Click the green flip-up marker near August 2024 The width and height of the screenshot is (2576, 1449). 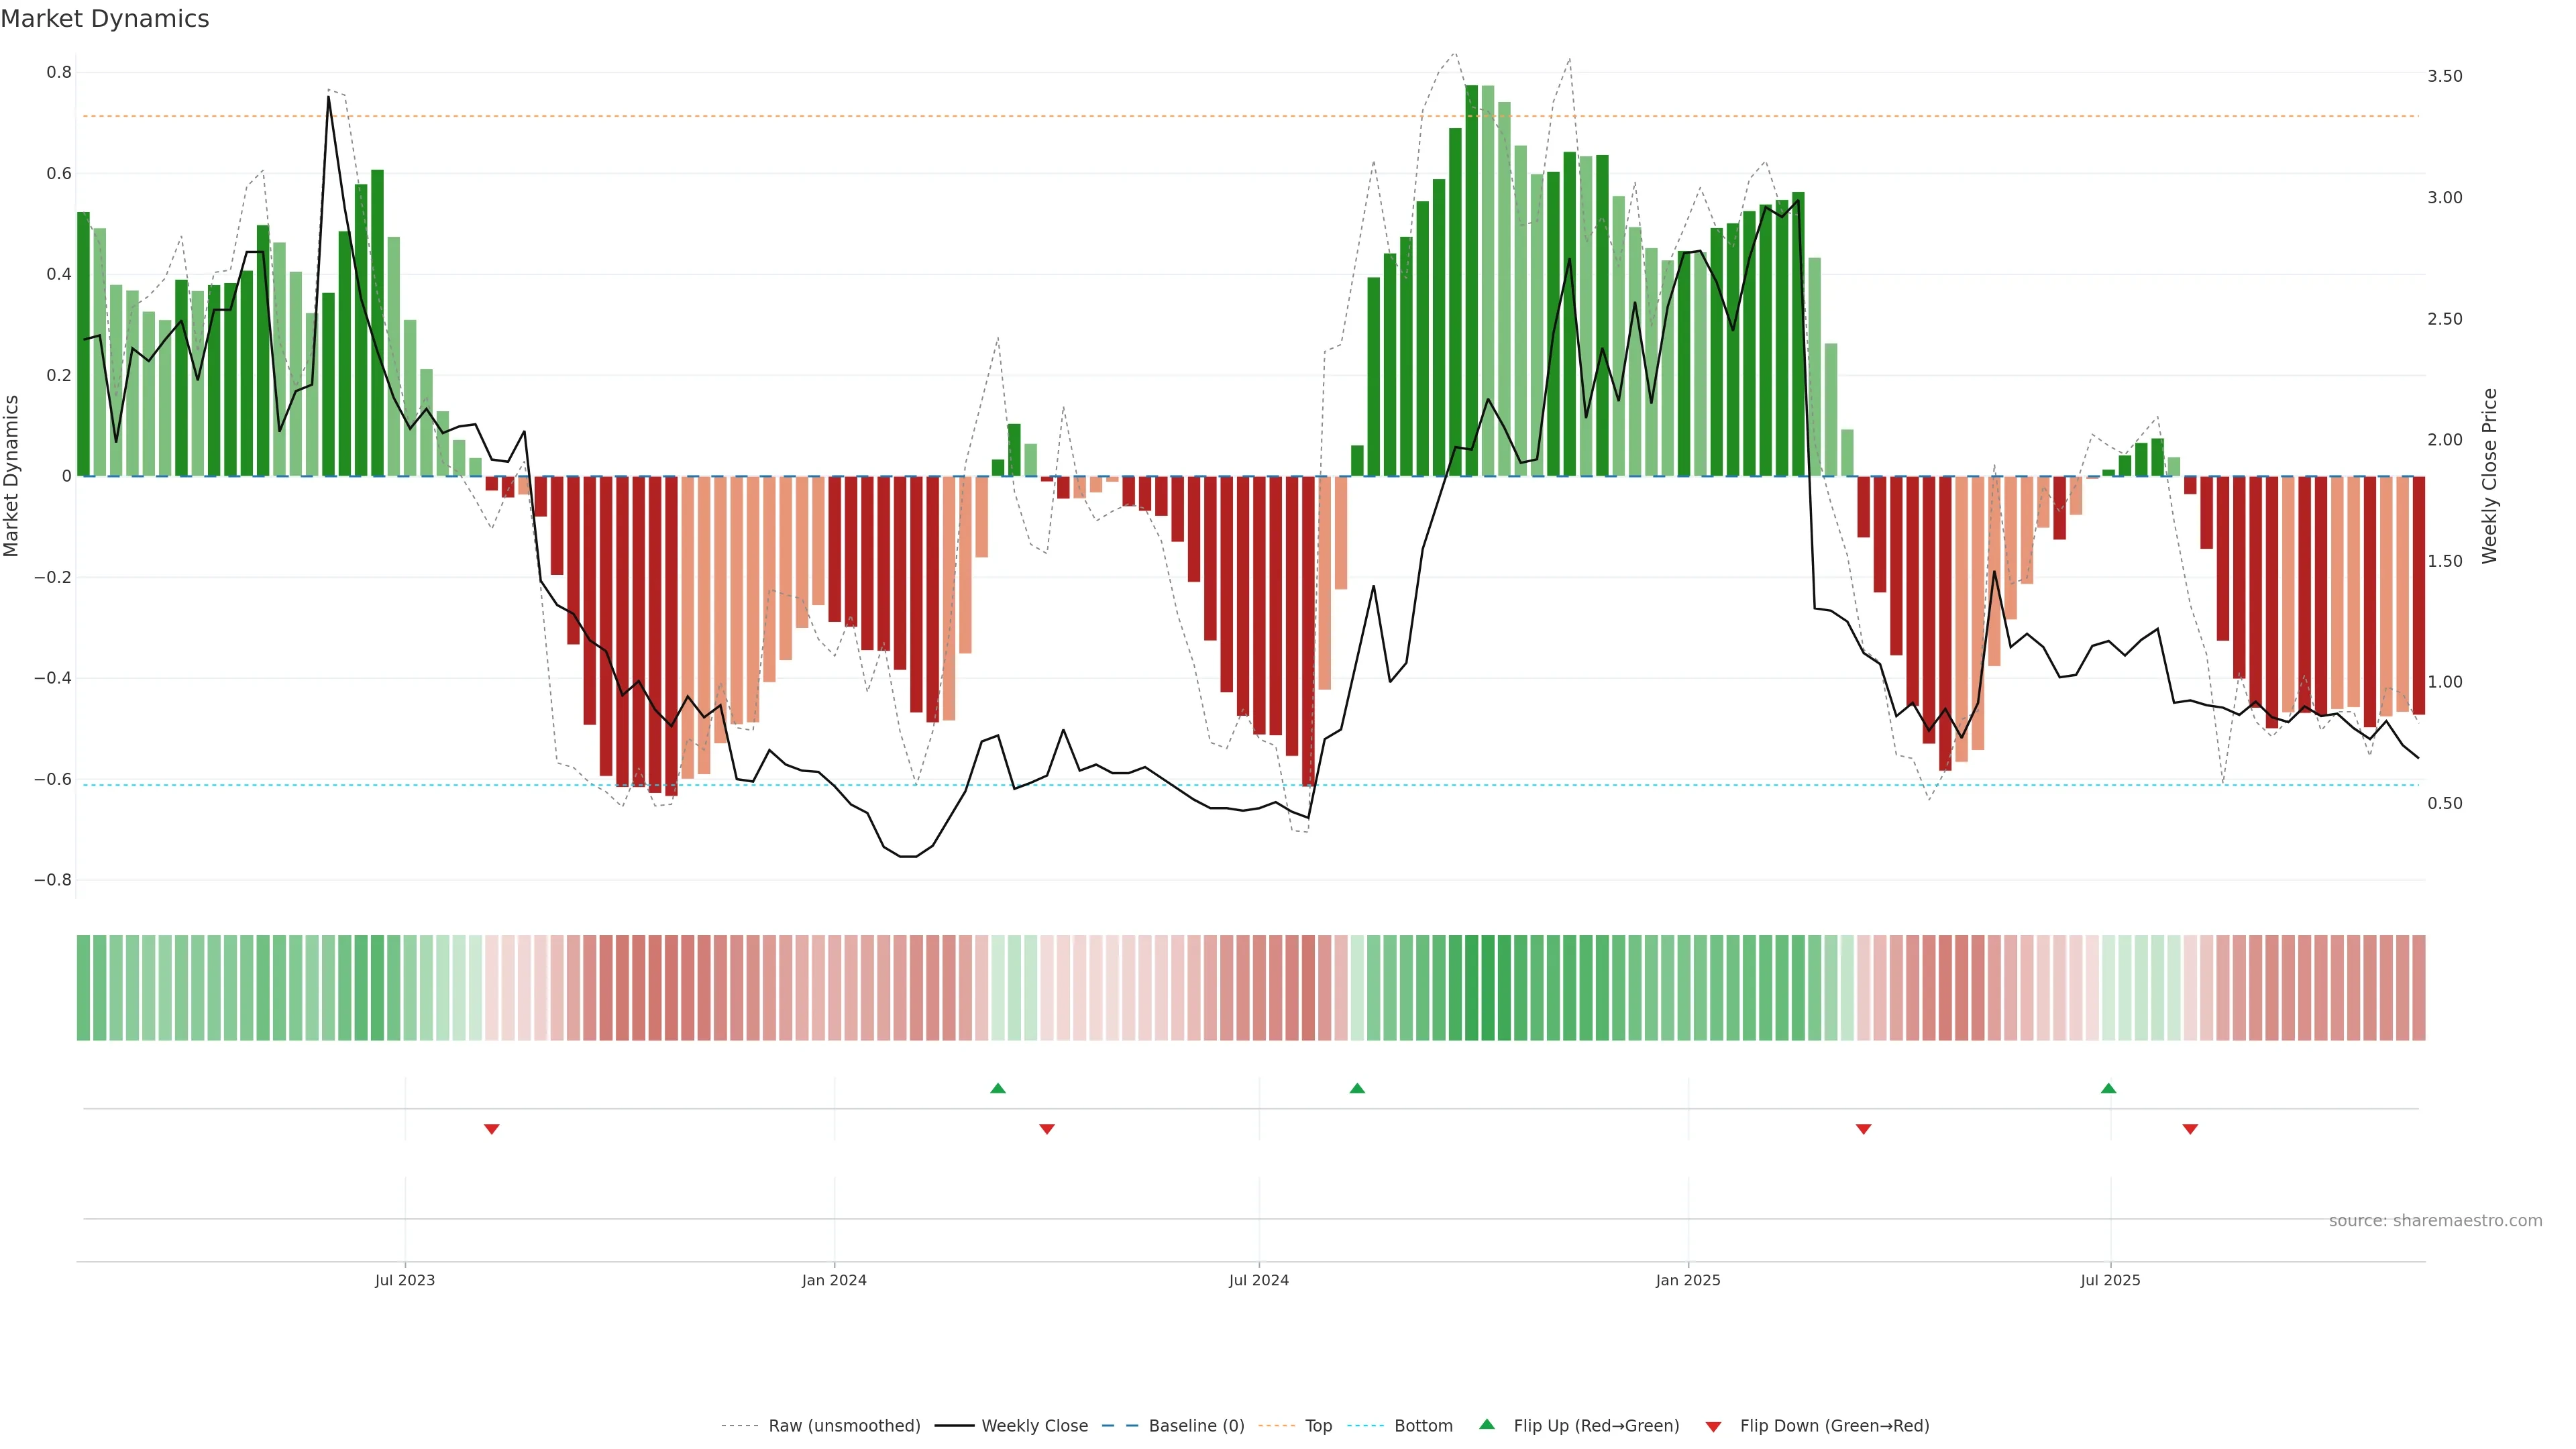(x=1357, y=1088)
